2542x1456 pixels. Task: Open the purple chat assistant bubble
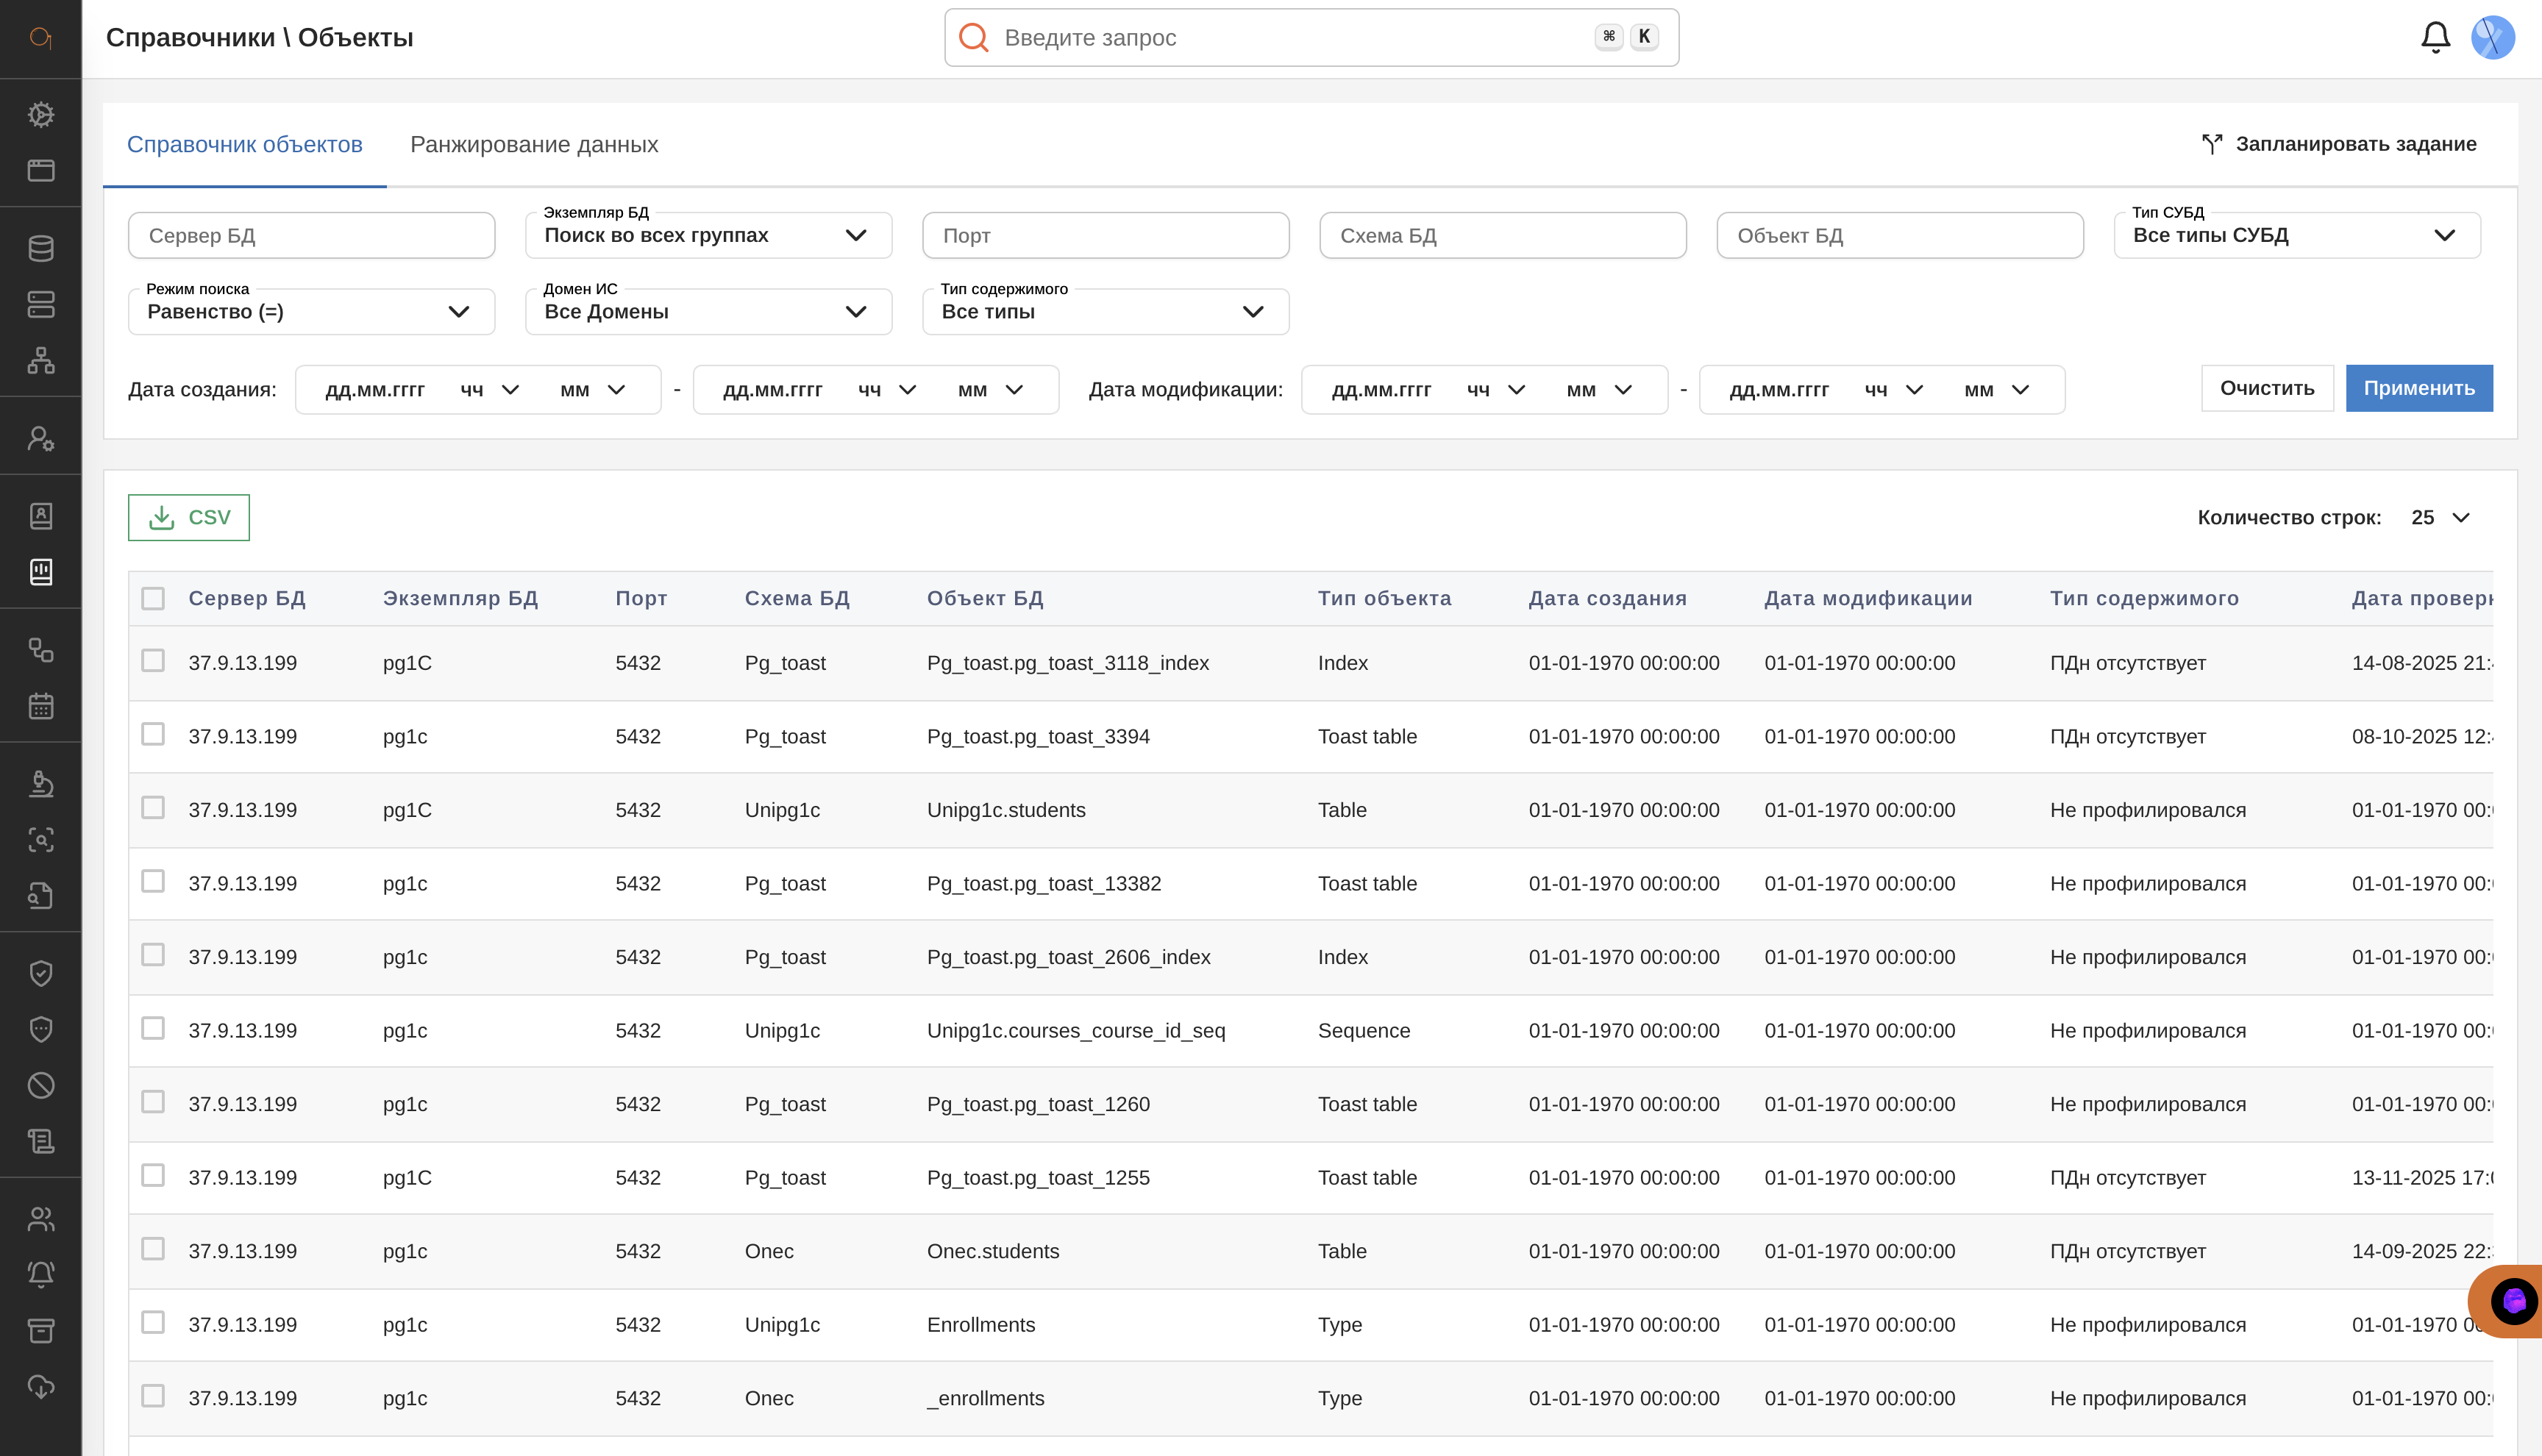2513,1301
